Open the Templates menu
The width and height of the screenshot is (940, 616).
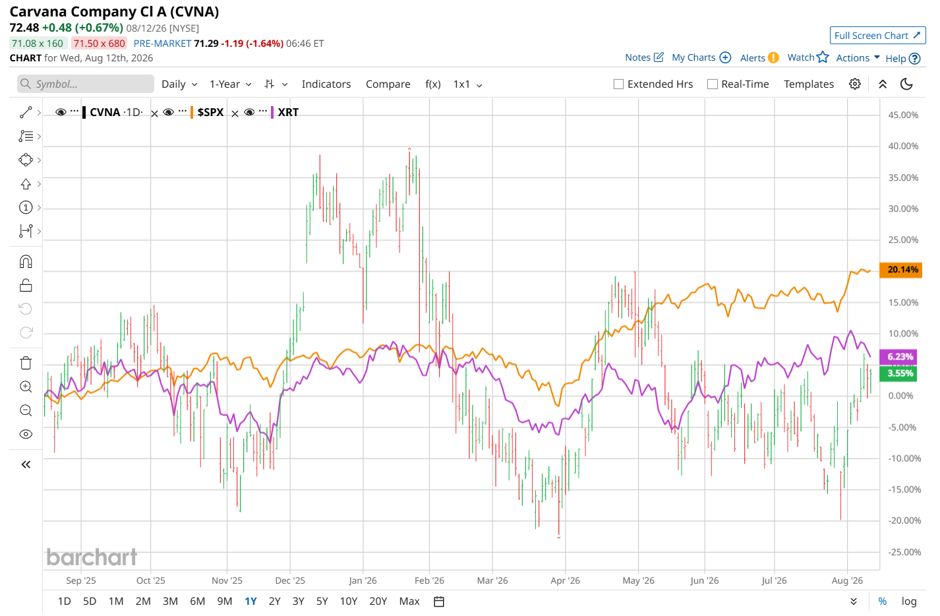coord(809,84)
